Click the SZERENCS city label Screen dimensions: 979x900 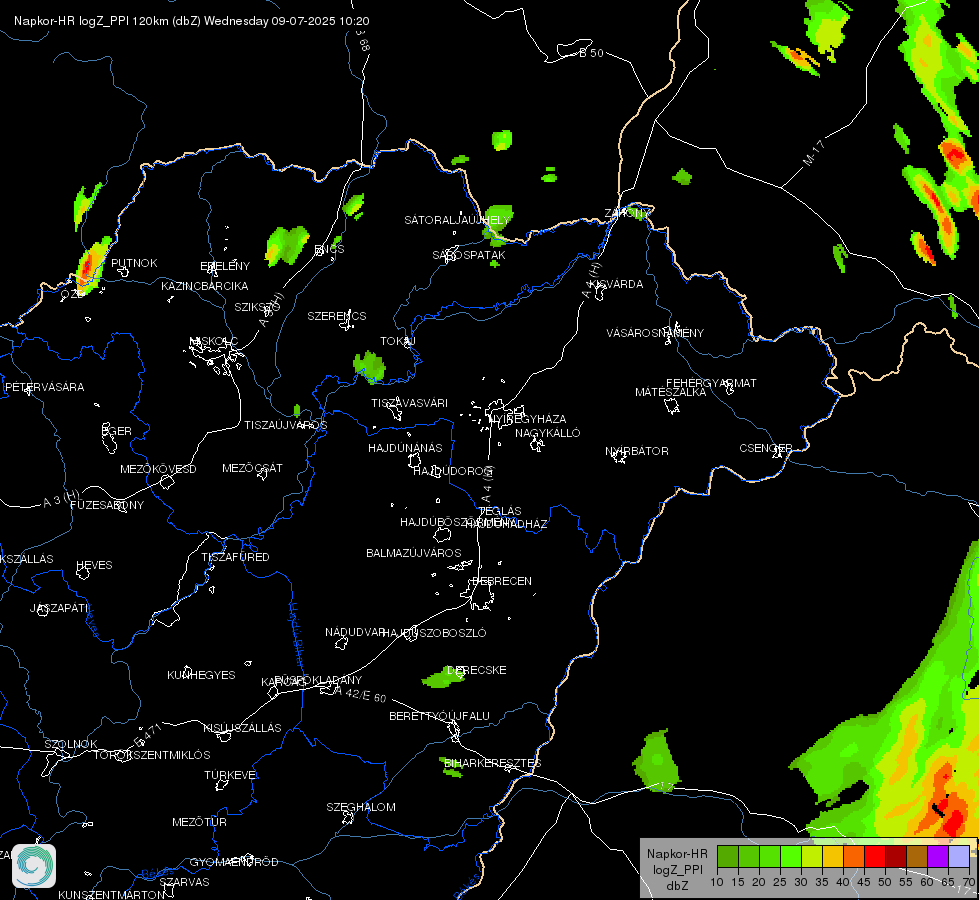click(x=337, y=316)
